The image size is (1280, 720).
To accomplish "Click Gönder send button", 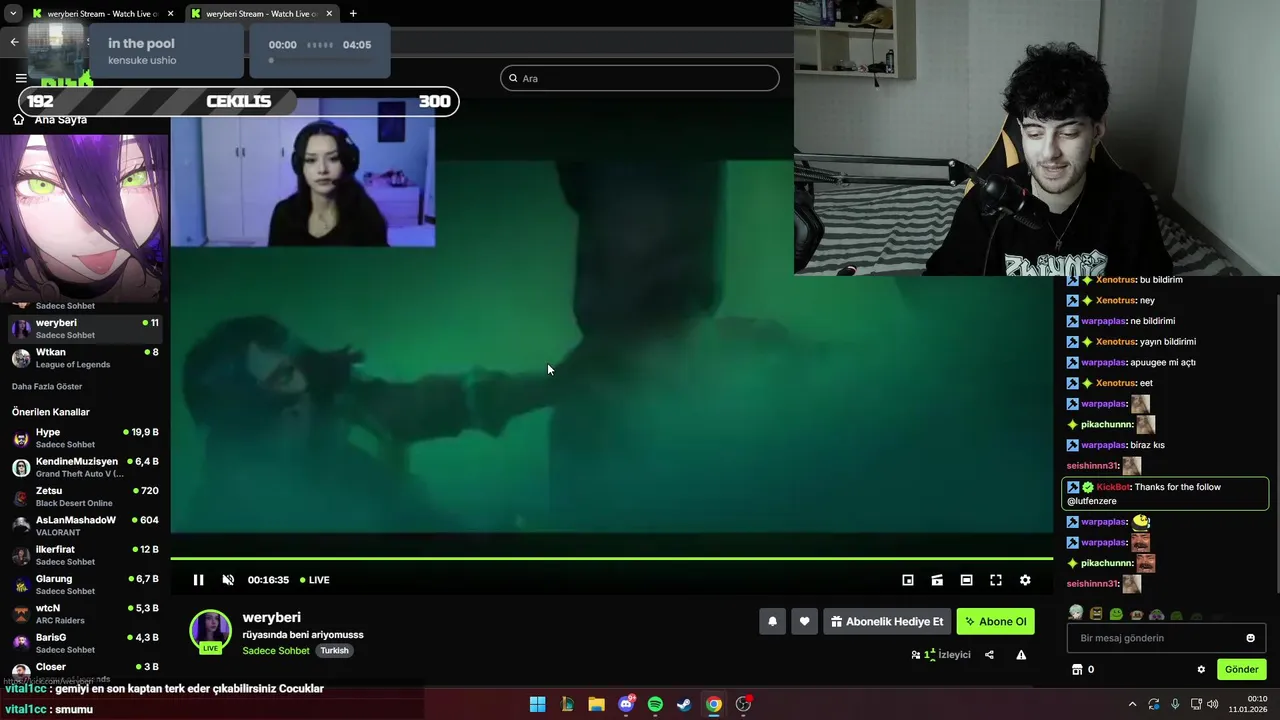I will (x=1242, y=669).
